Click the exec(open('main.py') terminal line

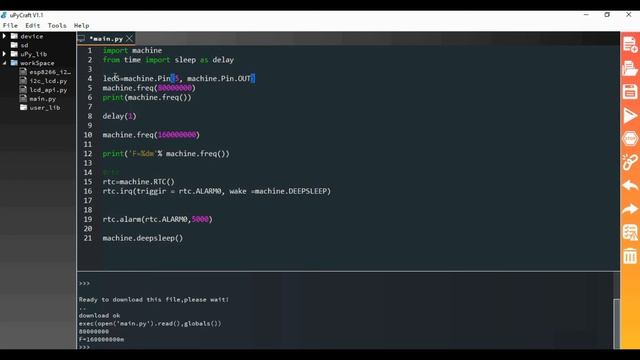150,323
